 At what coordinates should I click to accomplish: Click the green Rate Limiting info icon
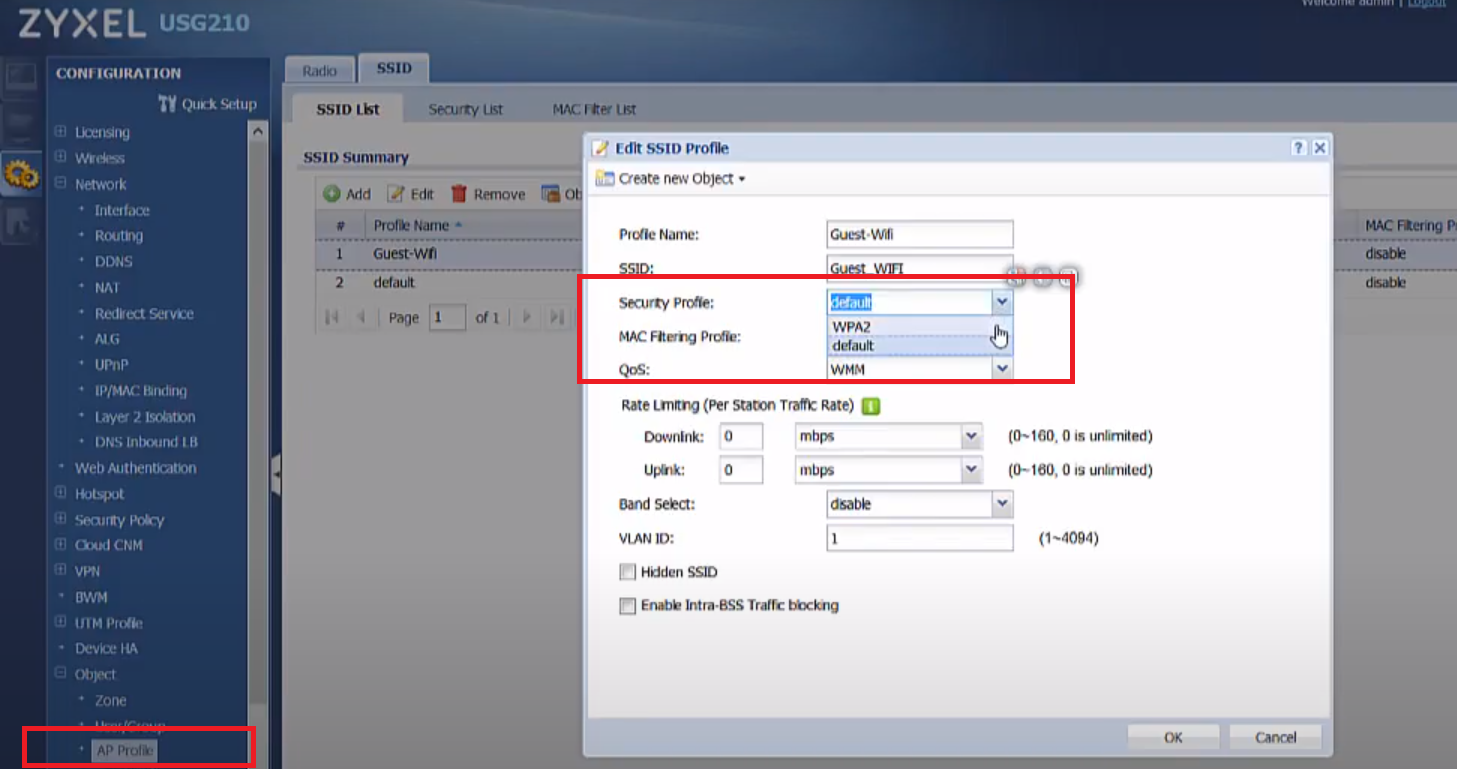tap(870, 406)
